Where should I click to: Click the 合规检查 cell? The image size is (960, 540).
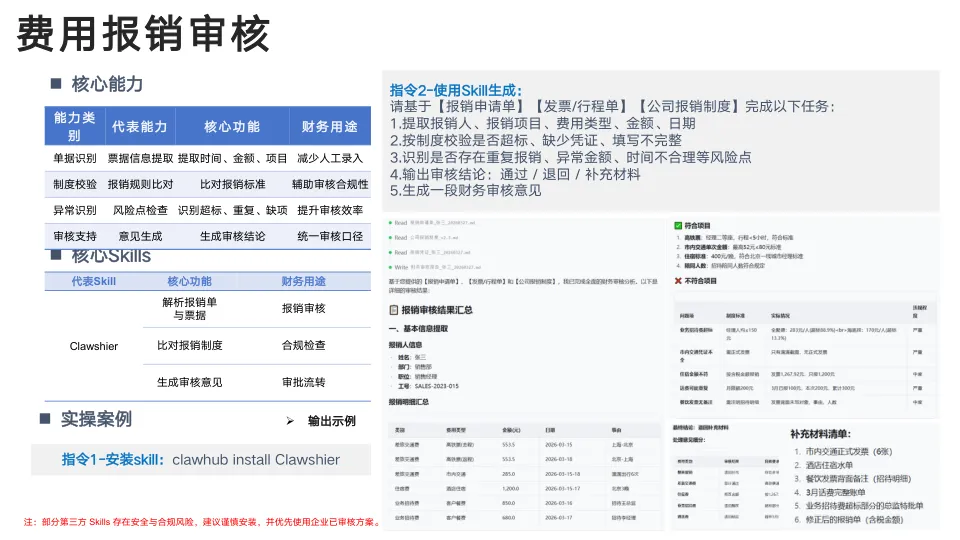click(x=304, y=345)
